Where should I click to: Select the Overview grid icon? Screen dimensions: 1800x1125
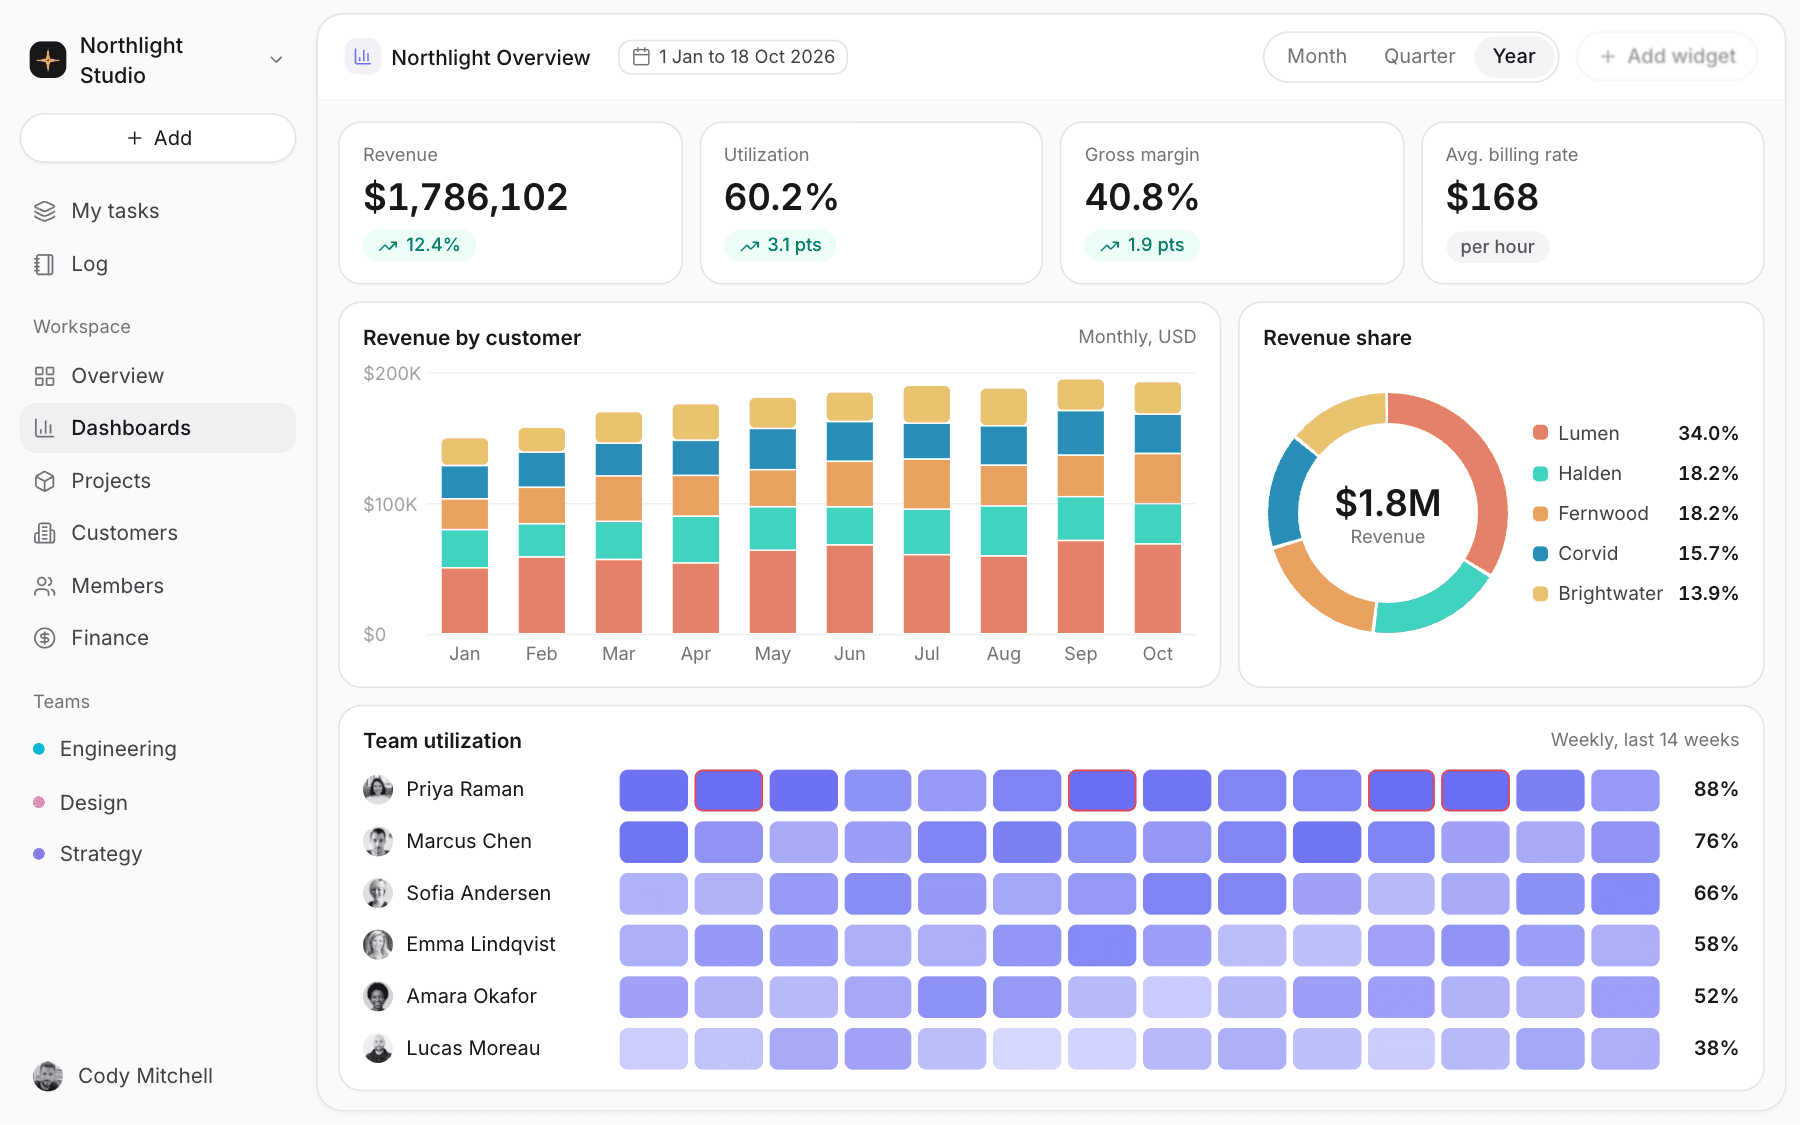tap(45, 376)
